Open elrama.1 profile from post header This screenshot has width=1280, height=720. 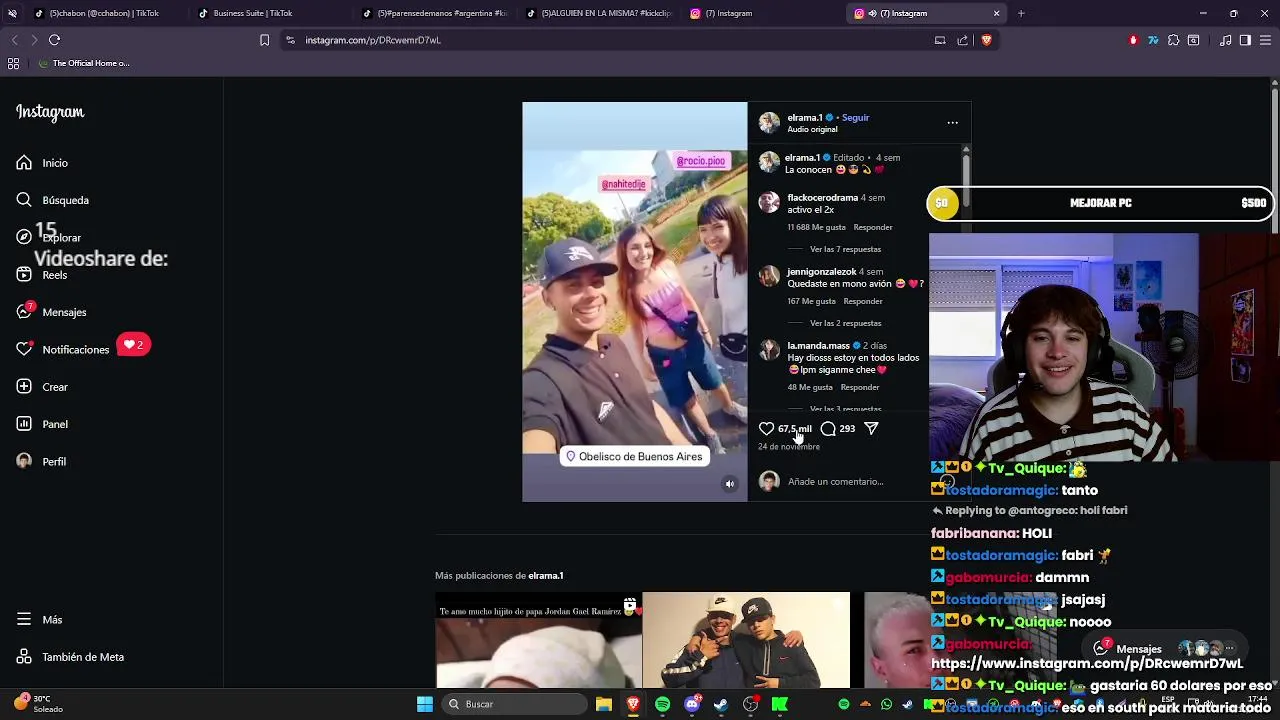[x=804, y=118]
